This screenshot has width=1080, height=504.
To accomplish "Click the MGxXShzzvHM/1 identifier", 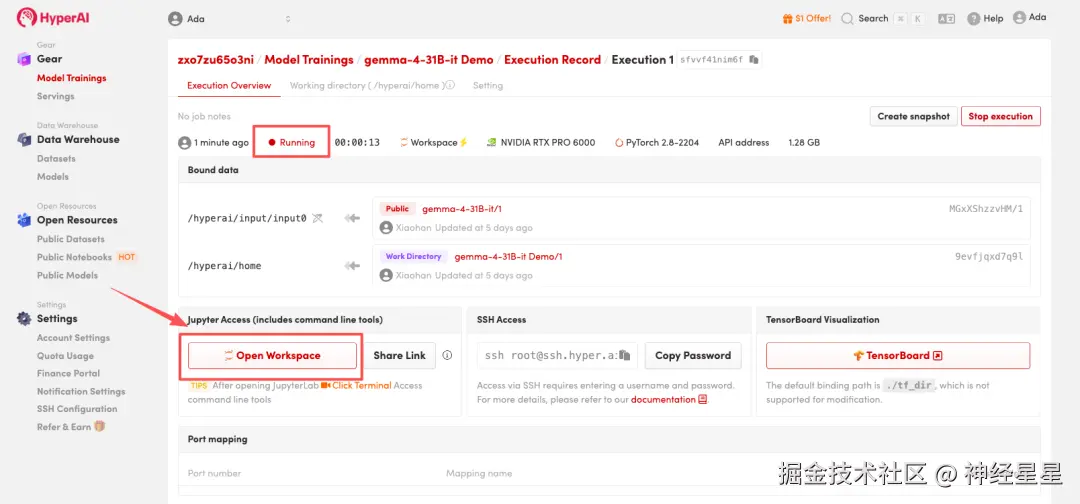I will [x=986, y=209].
